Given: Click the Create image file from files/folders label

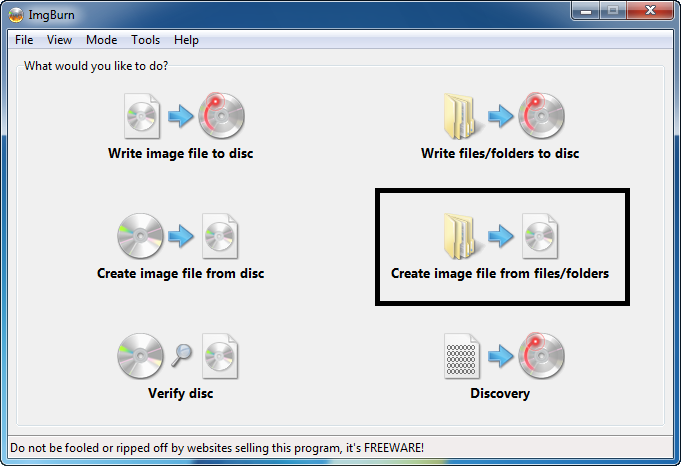Looking at the screenshot, I should tap(500, 274).
